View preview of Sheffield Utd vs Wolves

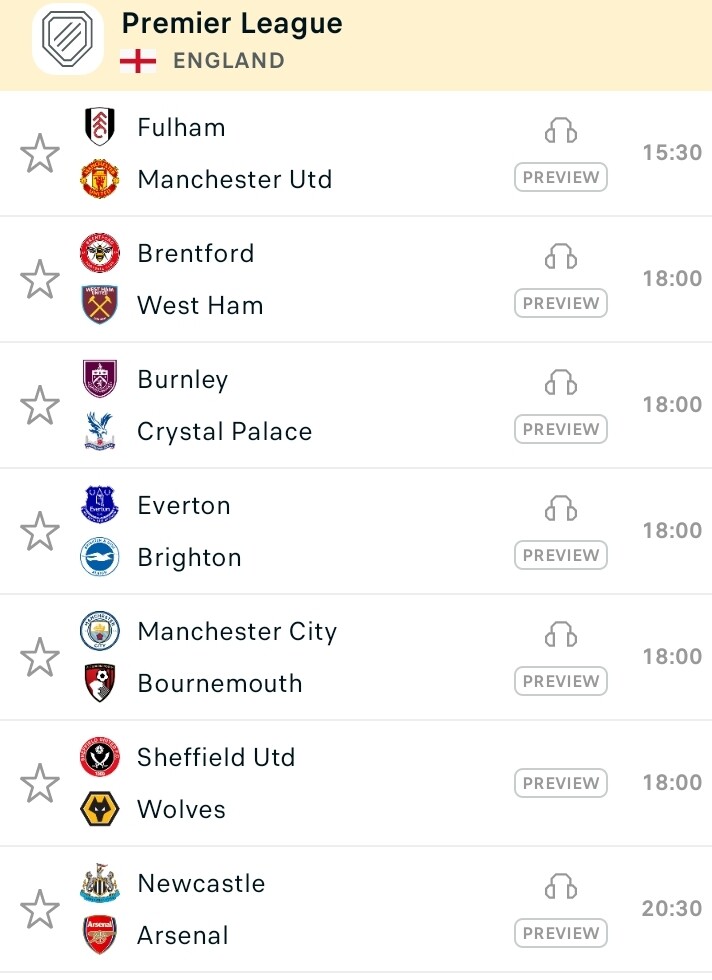[561, 783]
